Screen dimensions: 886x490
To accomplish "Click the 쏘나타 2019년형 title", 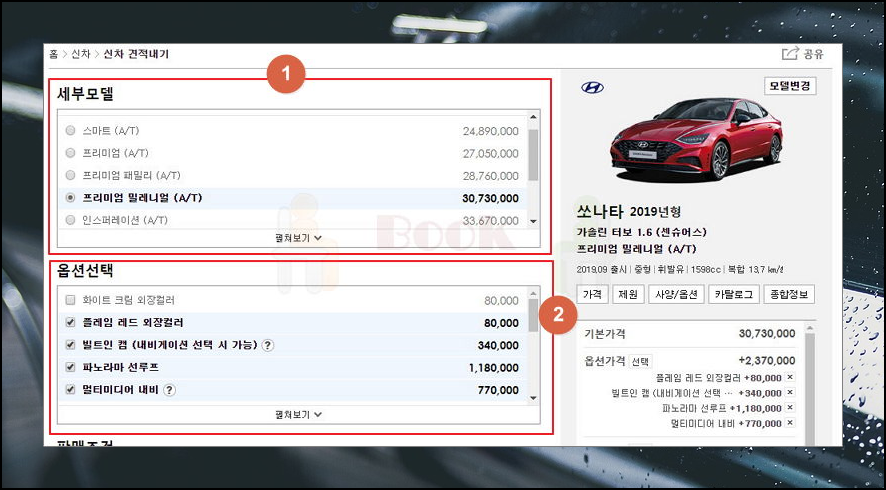I will (628, 212).
